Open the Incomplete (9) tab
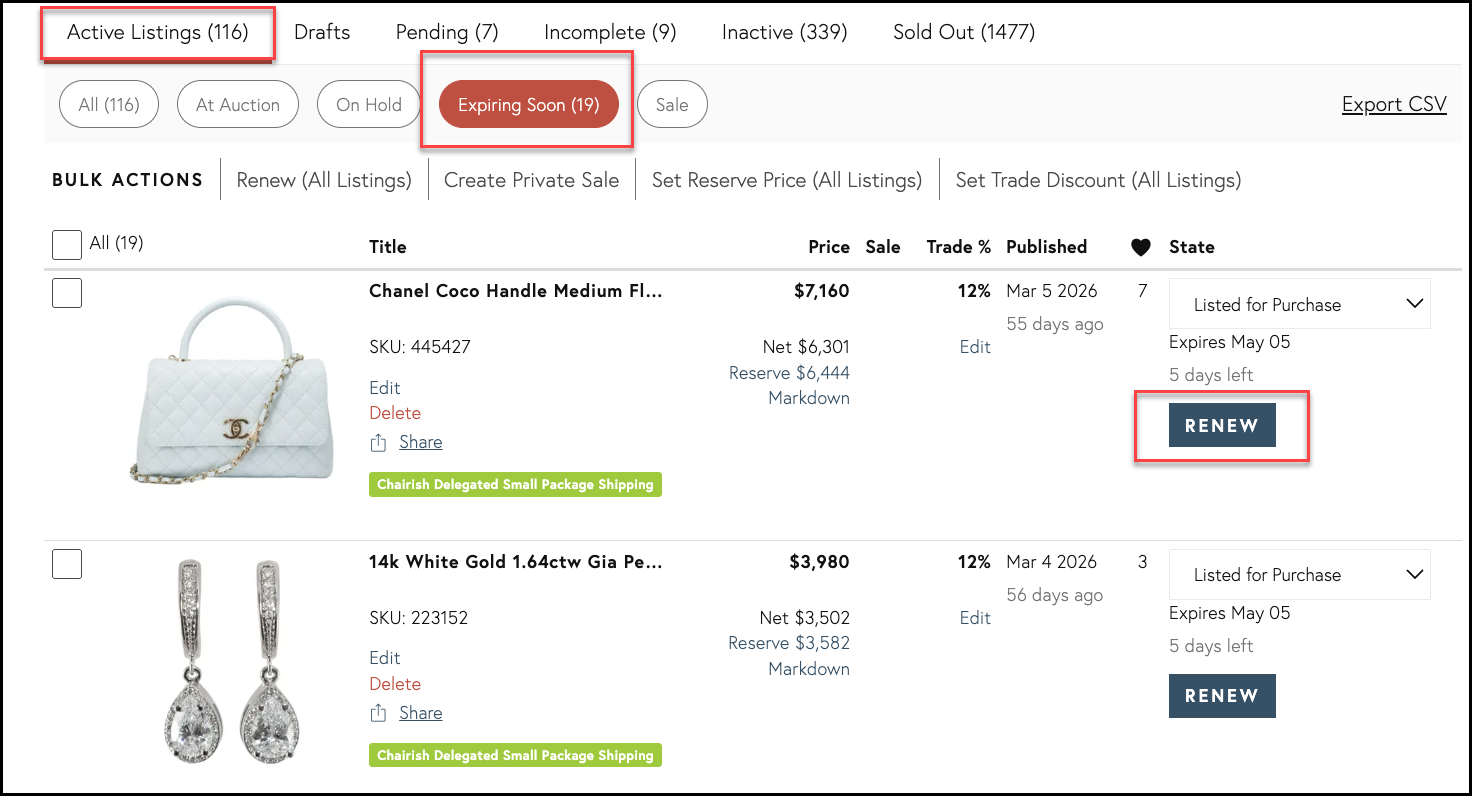The width and height of the screenshot is (1472, 796). point(610,32)
